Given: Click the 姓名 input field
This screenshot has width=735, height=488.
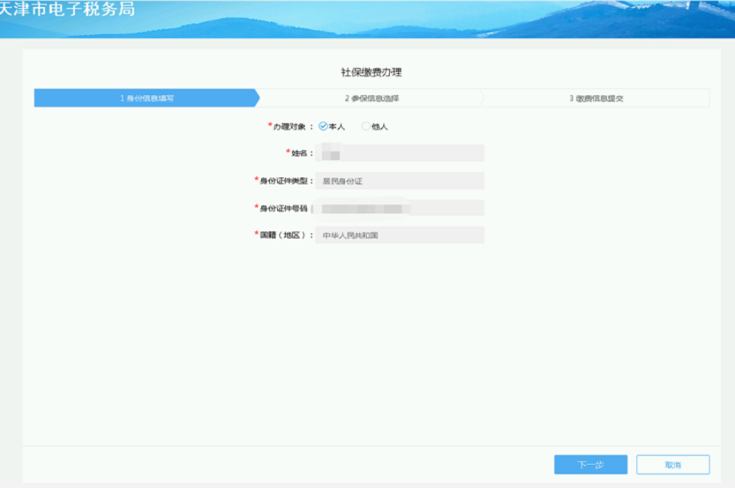Looking at the screenshot, I should tap(399, 153).
